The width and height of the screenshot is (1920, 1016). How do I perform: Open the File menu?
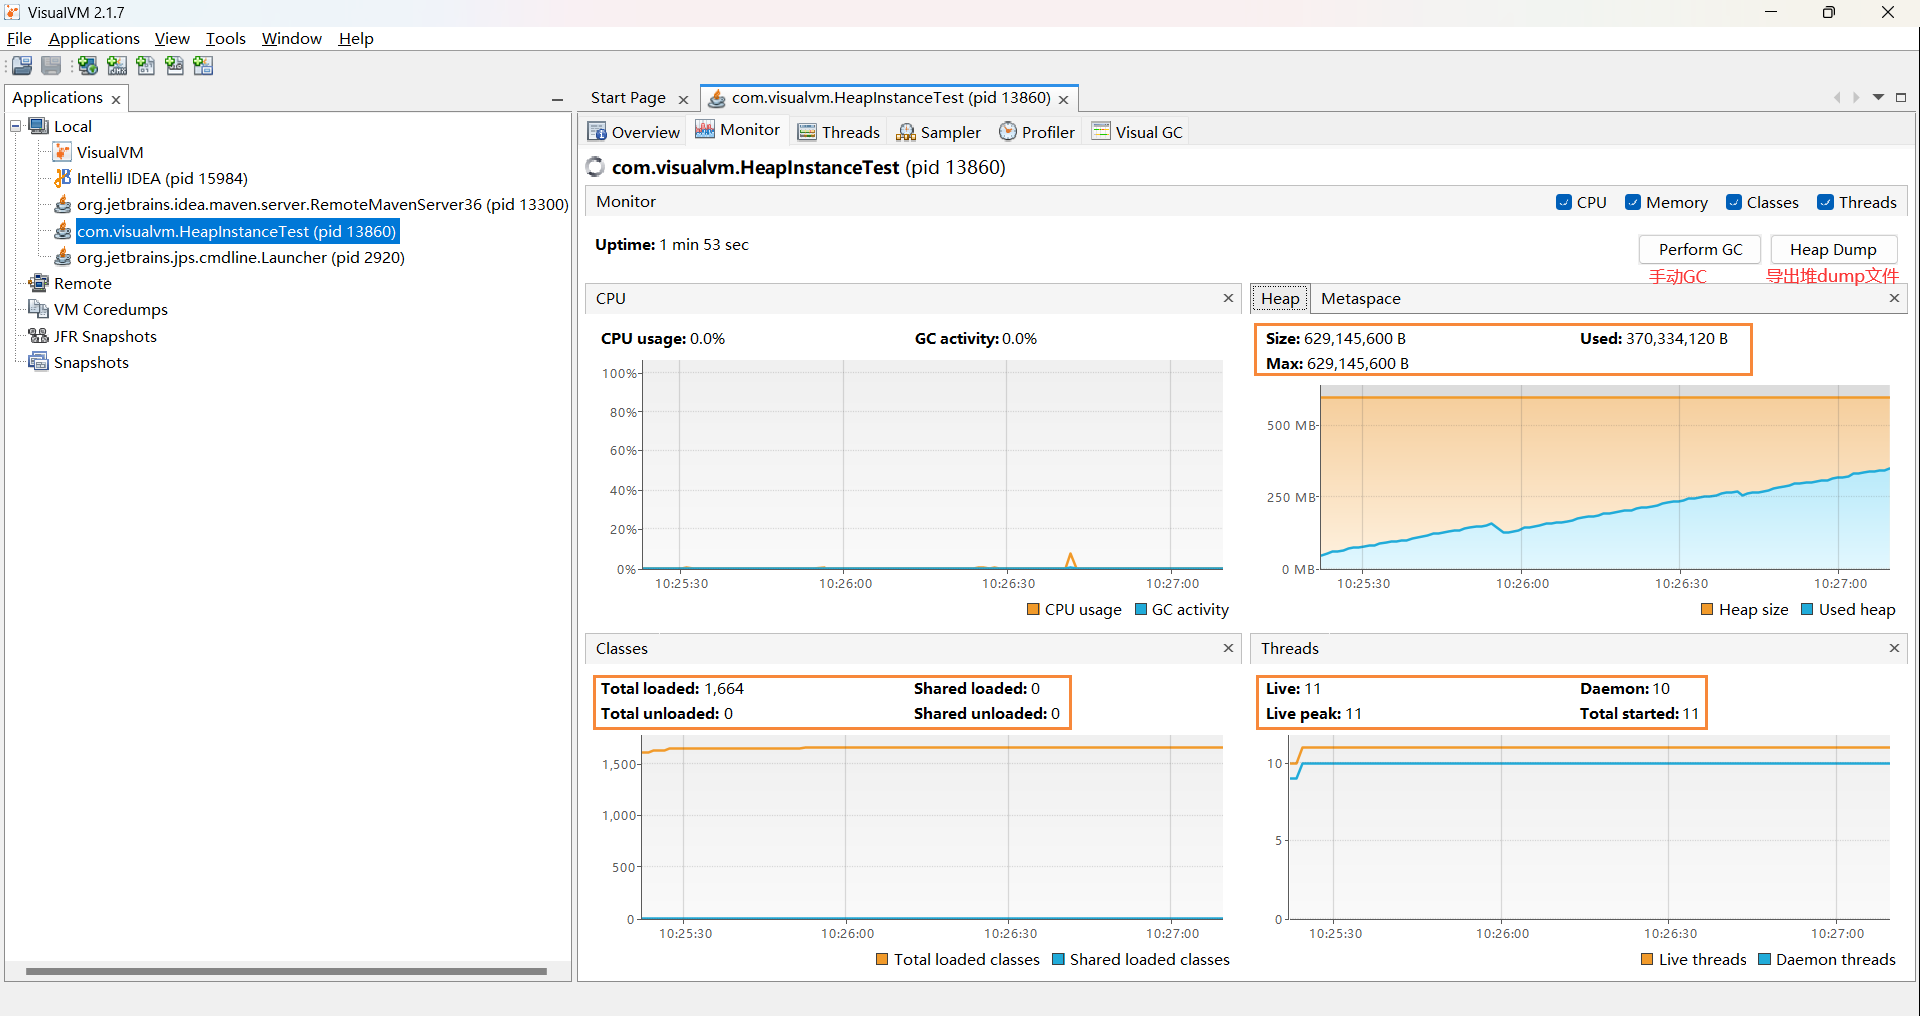pyautogui.click(x=19, y=38)
